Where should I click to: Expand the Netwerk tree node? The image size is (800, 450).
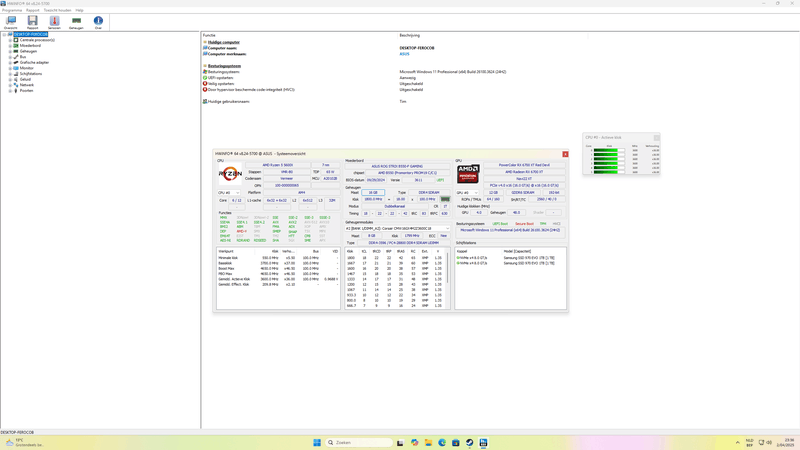[10, 85]
